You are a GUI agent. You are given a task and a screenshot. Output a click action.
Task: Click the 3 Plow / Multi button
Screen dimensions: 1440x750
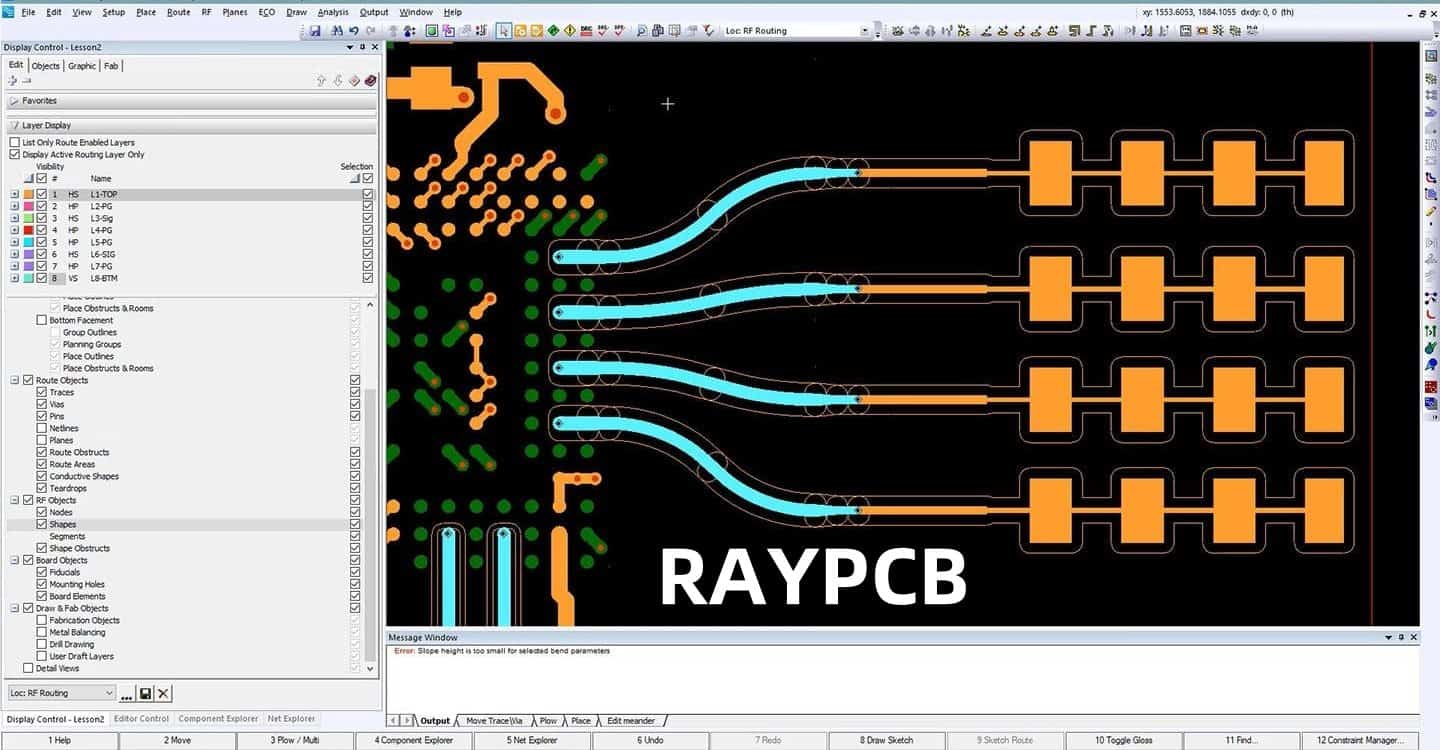(295, 741)
